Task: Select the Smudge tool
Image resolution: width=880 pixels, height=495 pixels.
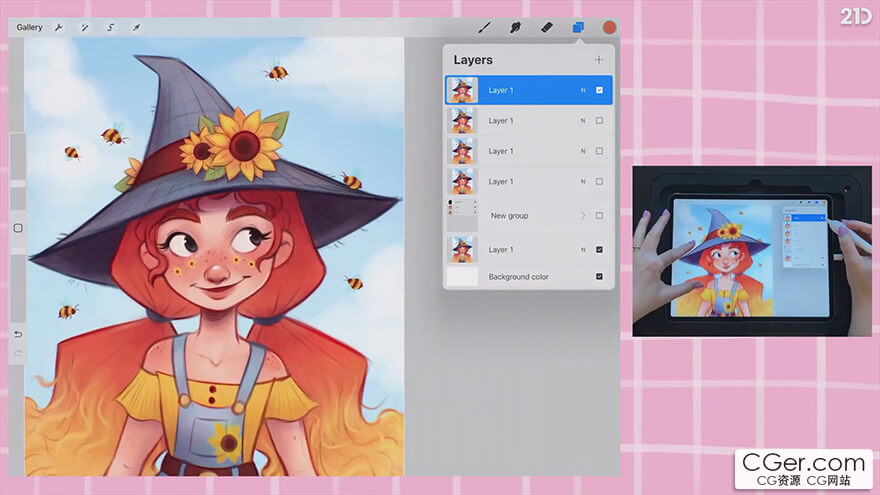Action: (x=516, y=27)
